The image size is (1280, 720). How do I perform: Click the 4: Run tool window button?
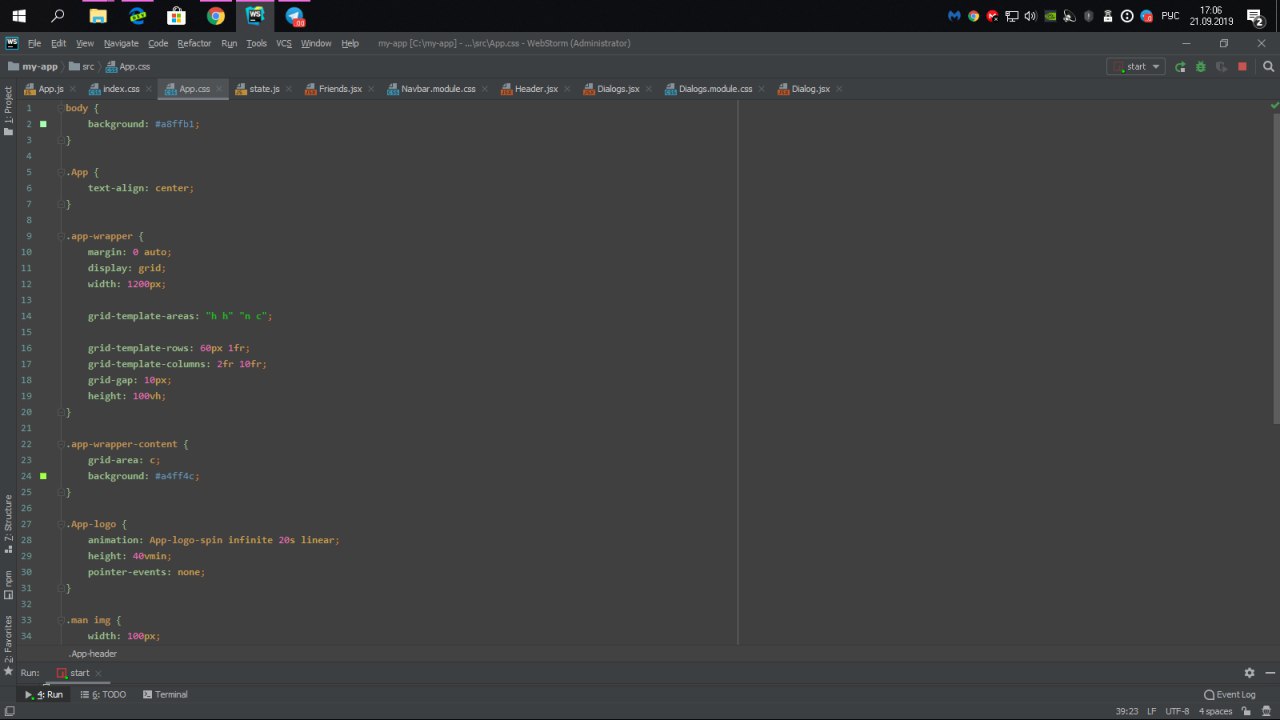coord(44,694)
